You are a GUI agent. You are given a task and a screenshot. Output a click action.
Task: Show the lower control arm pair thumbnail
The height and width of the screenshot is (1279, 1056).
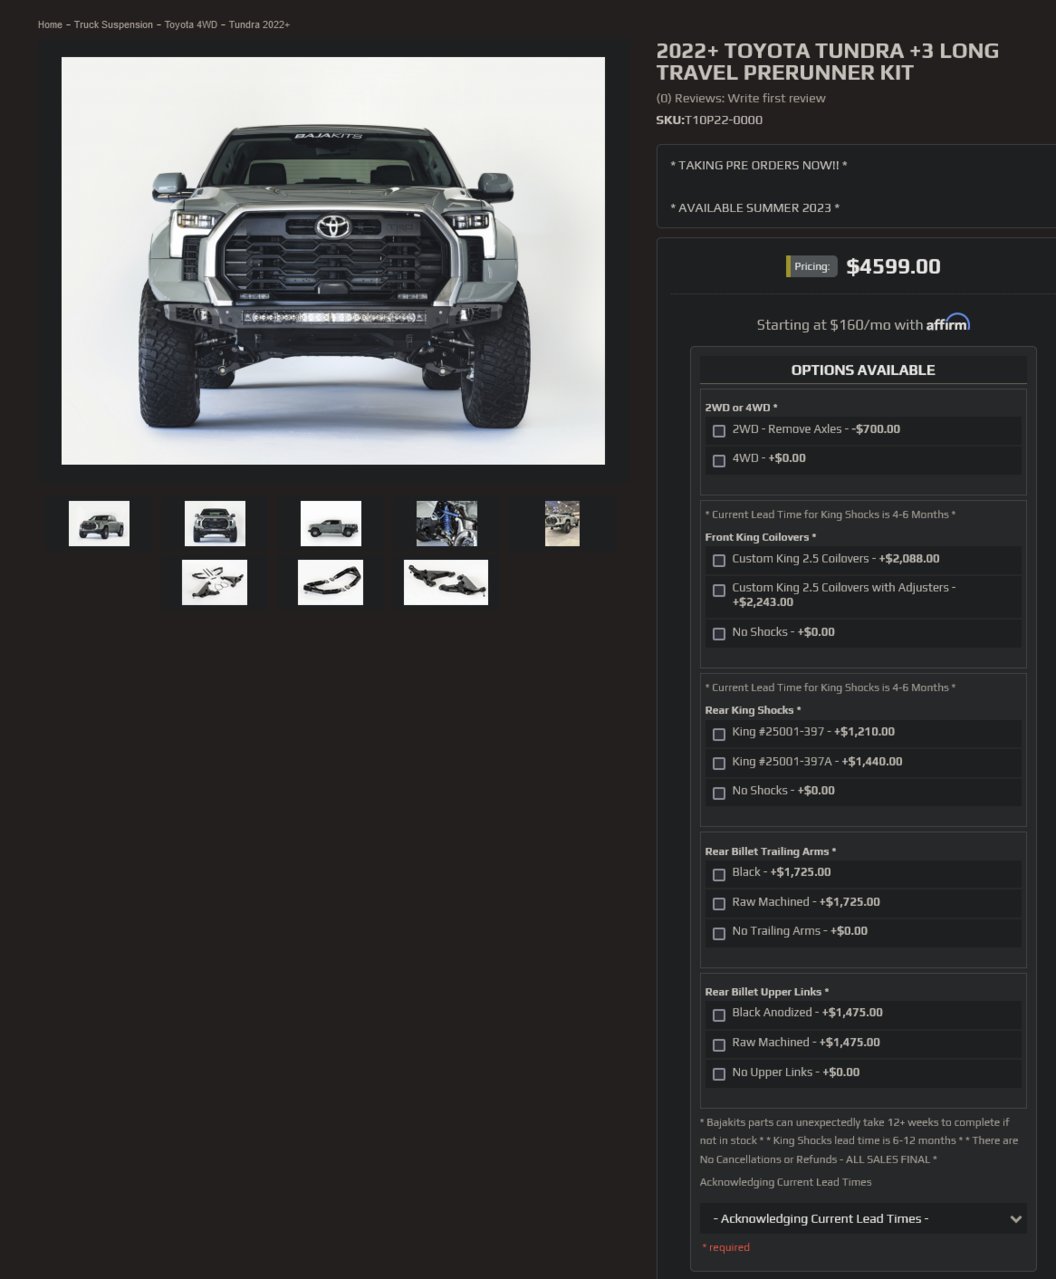point(446,582)
